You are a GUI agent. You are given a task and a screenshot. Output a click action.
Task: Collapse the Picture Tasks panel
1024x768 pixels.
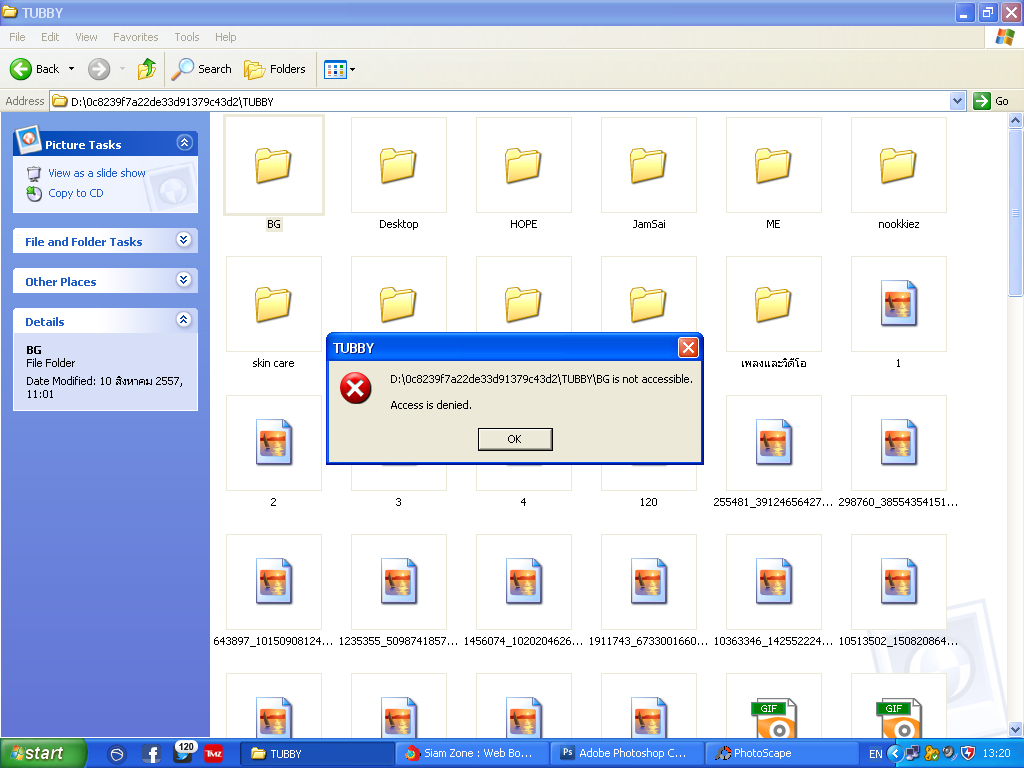coord(185,142)
